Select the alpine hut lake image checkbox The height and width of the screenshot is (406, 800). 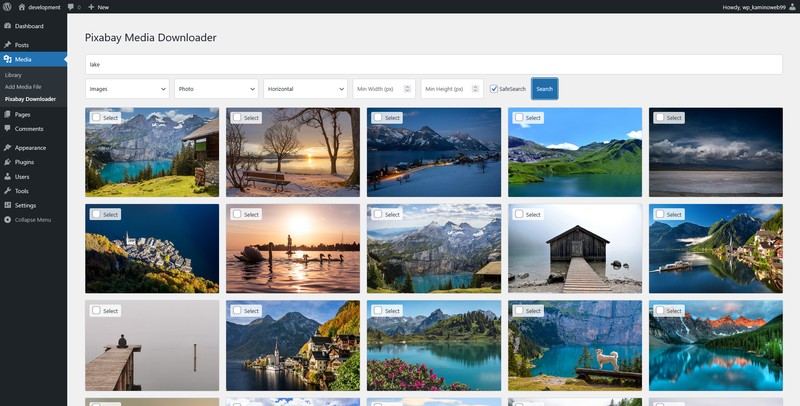[x=95, y=117]
